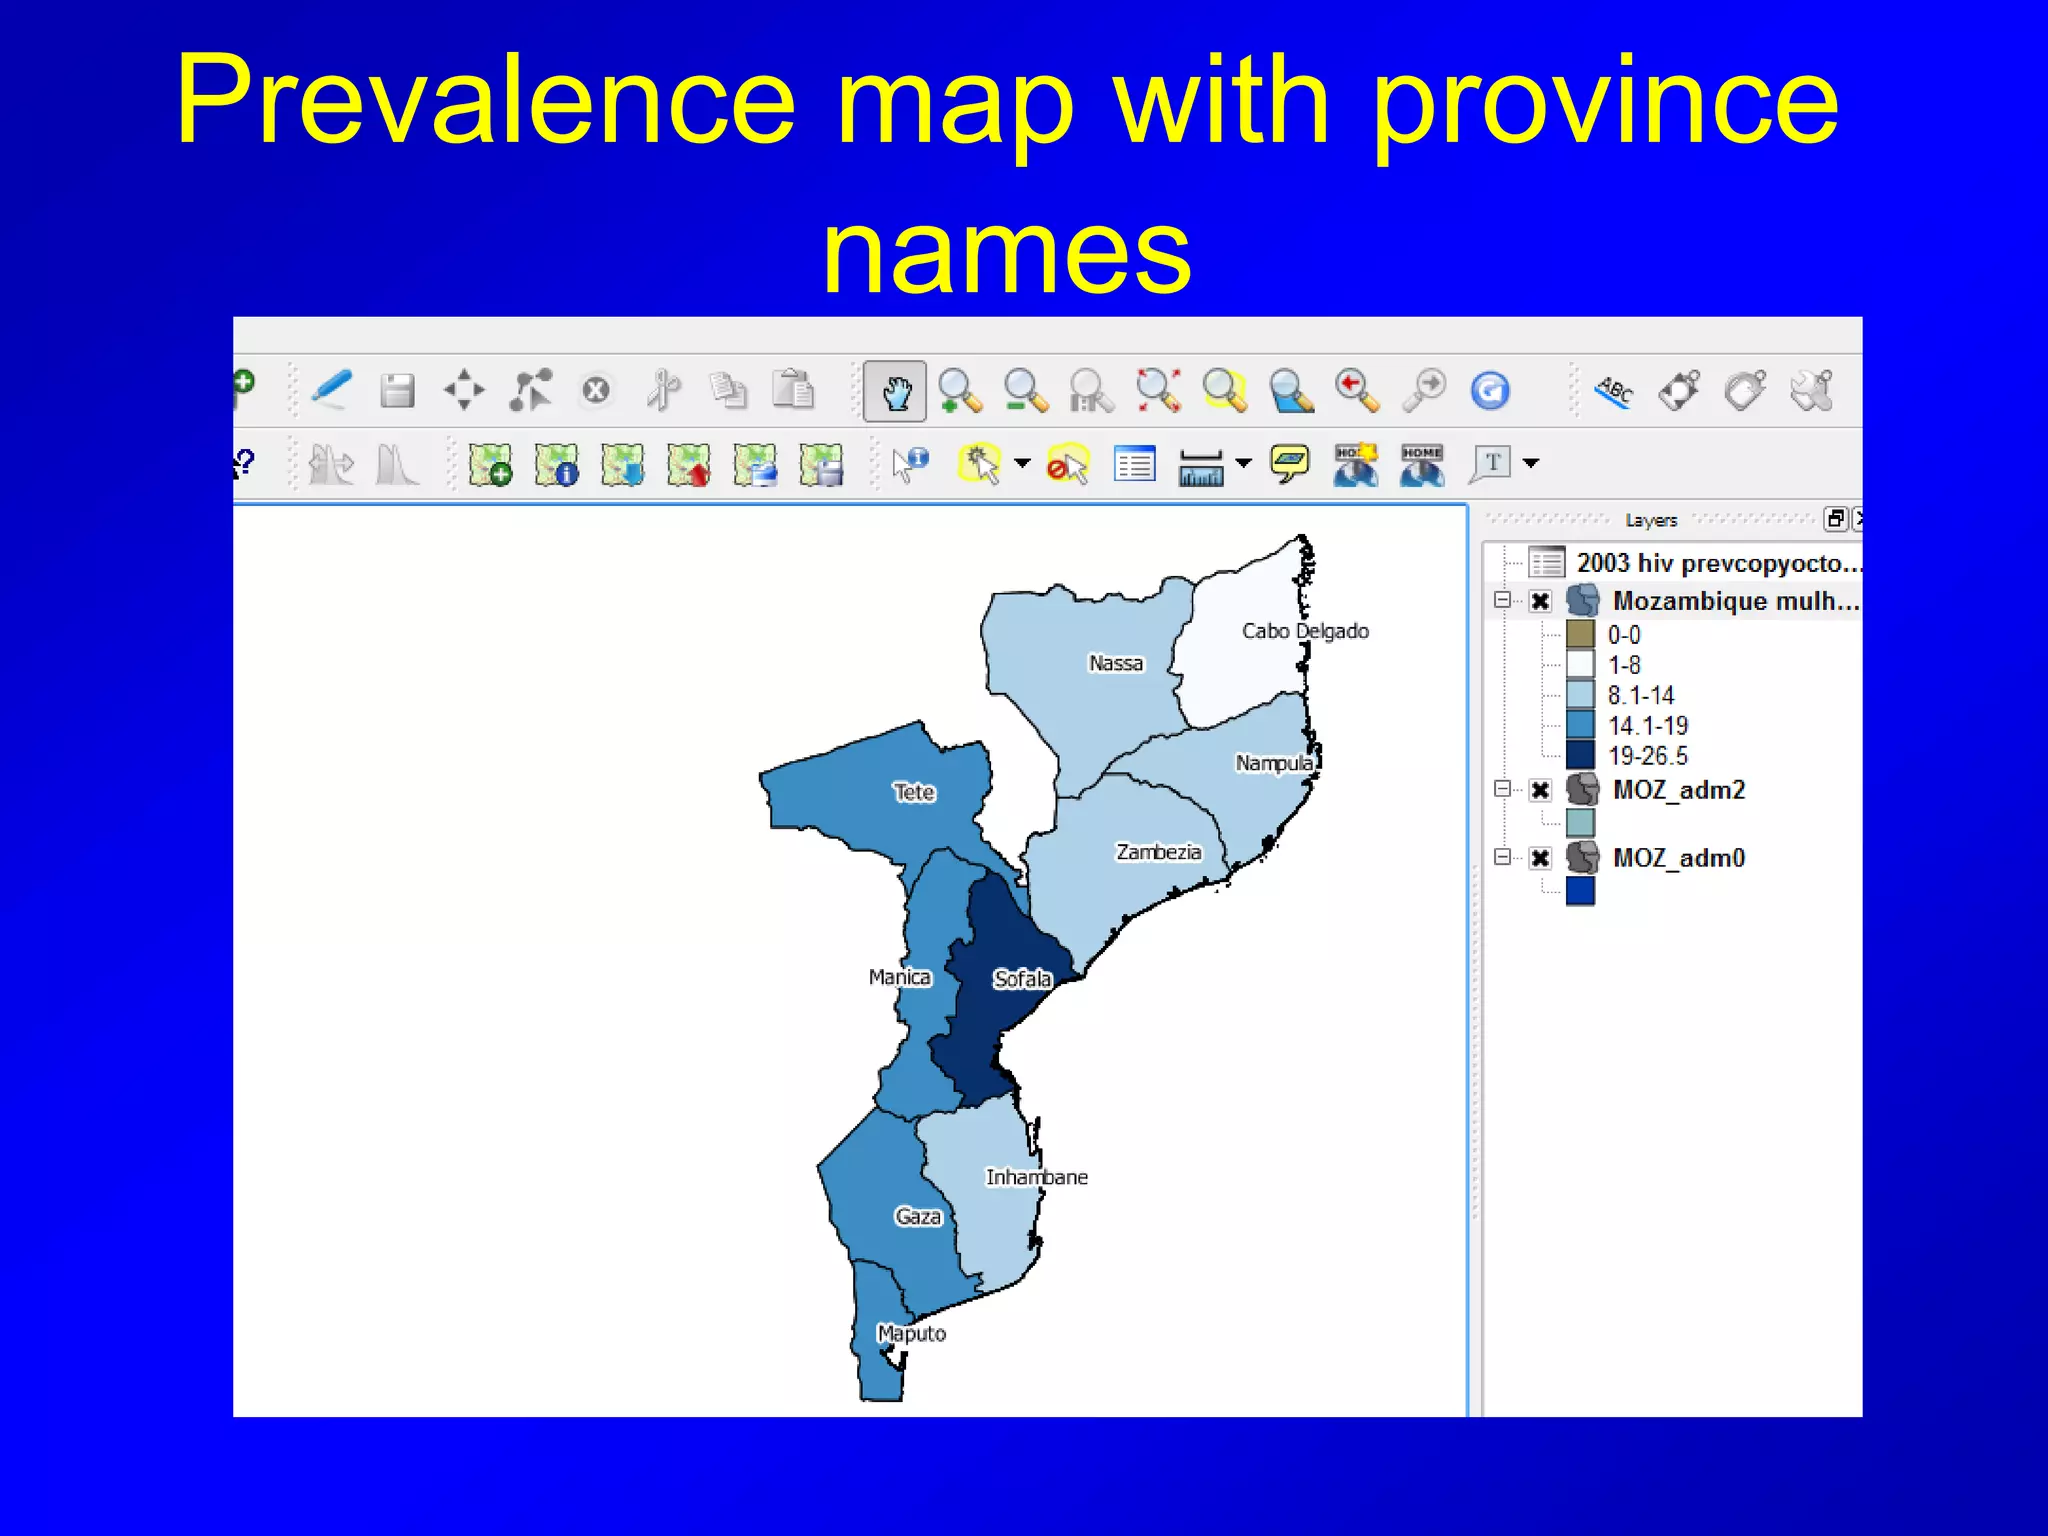Image resolution: width=2048 pixels, height=1536 pixels.
Task: Click map layer icon with blue info badge
Action: click(557, 464)
